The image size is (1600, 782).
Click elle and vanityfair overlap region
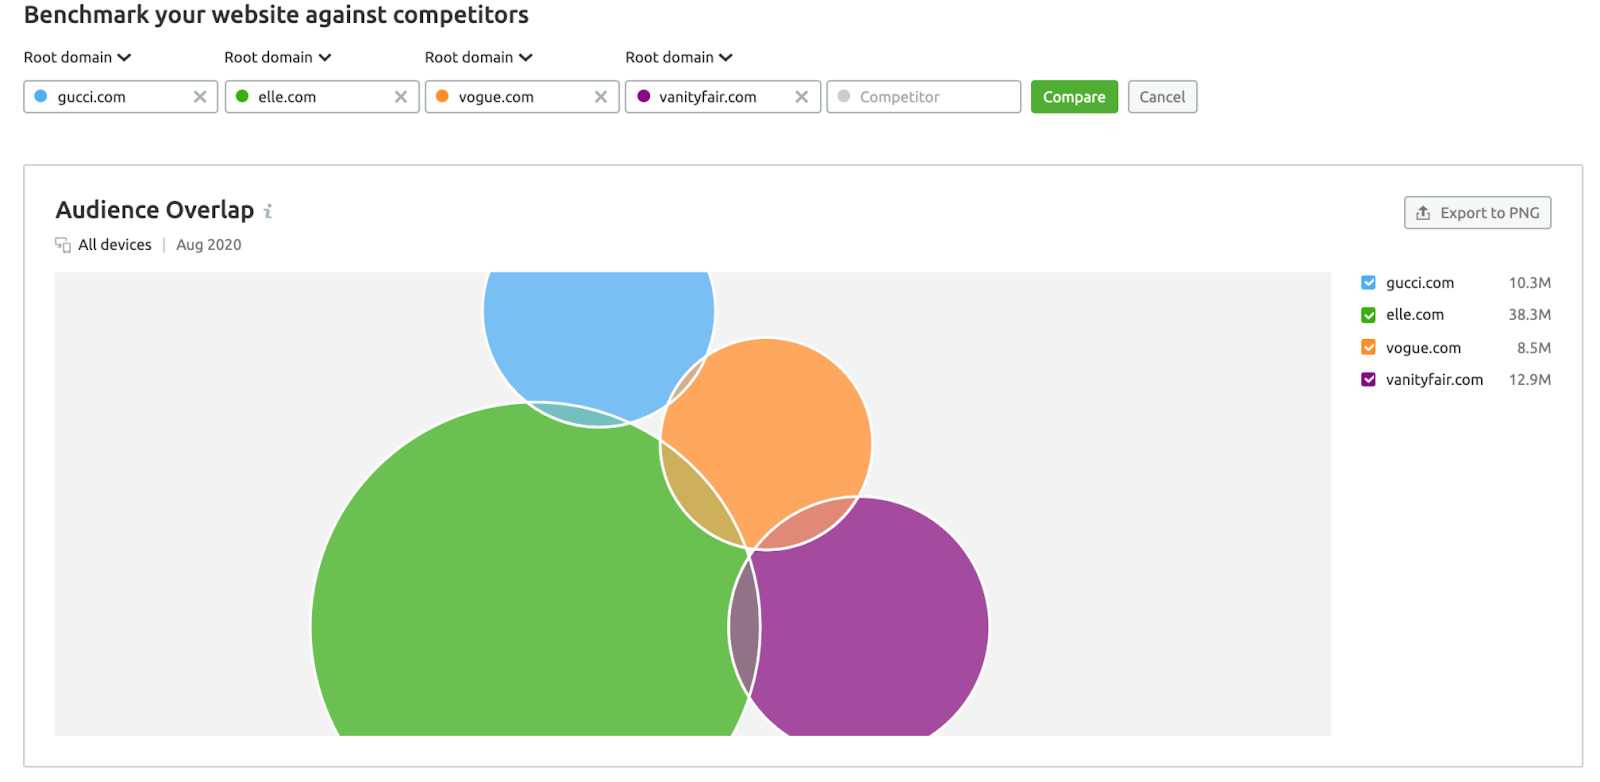tap(744, 628)
